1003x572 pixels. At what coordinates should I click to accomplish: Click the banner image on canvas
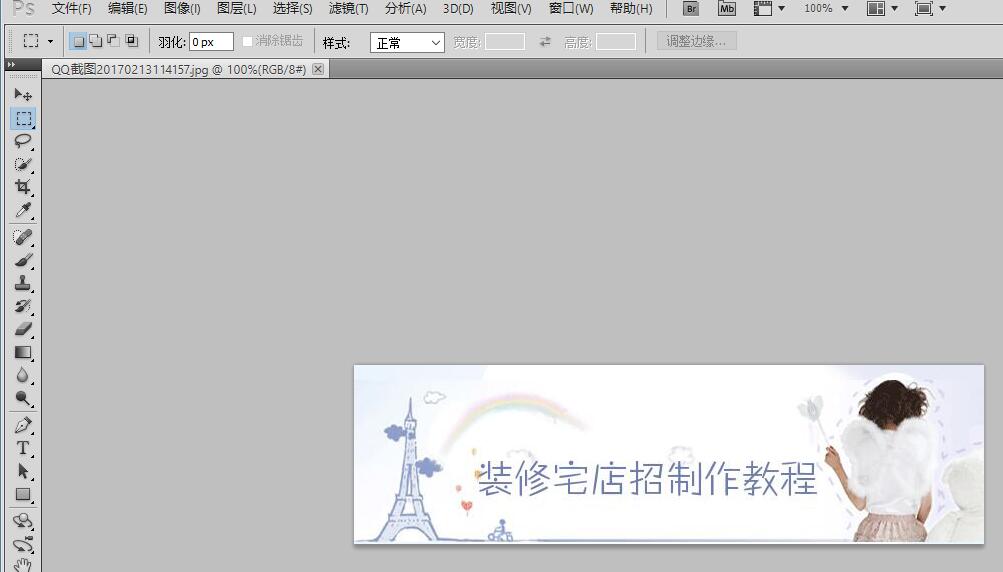pos(668,454)
